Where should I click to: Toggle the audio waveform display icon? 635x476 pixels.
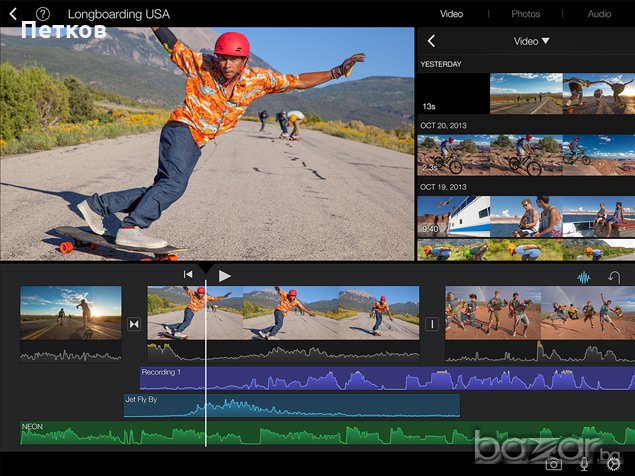[x=583, y=277]
